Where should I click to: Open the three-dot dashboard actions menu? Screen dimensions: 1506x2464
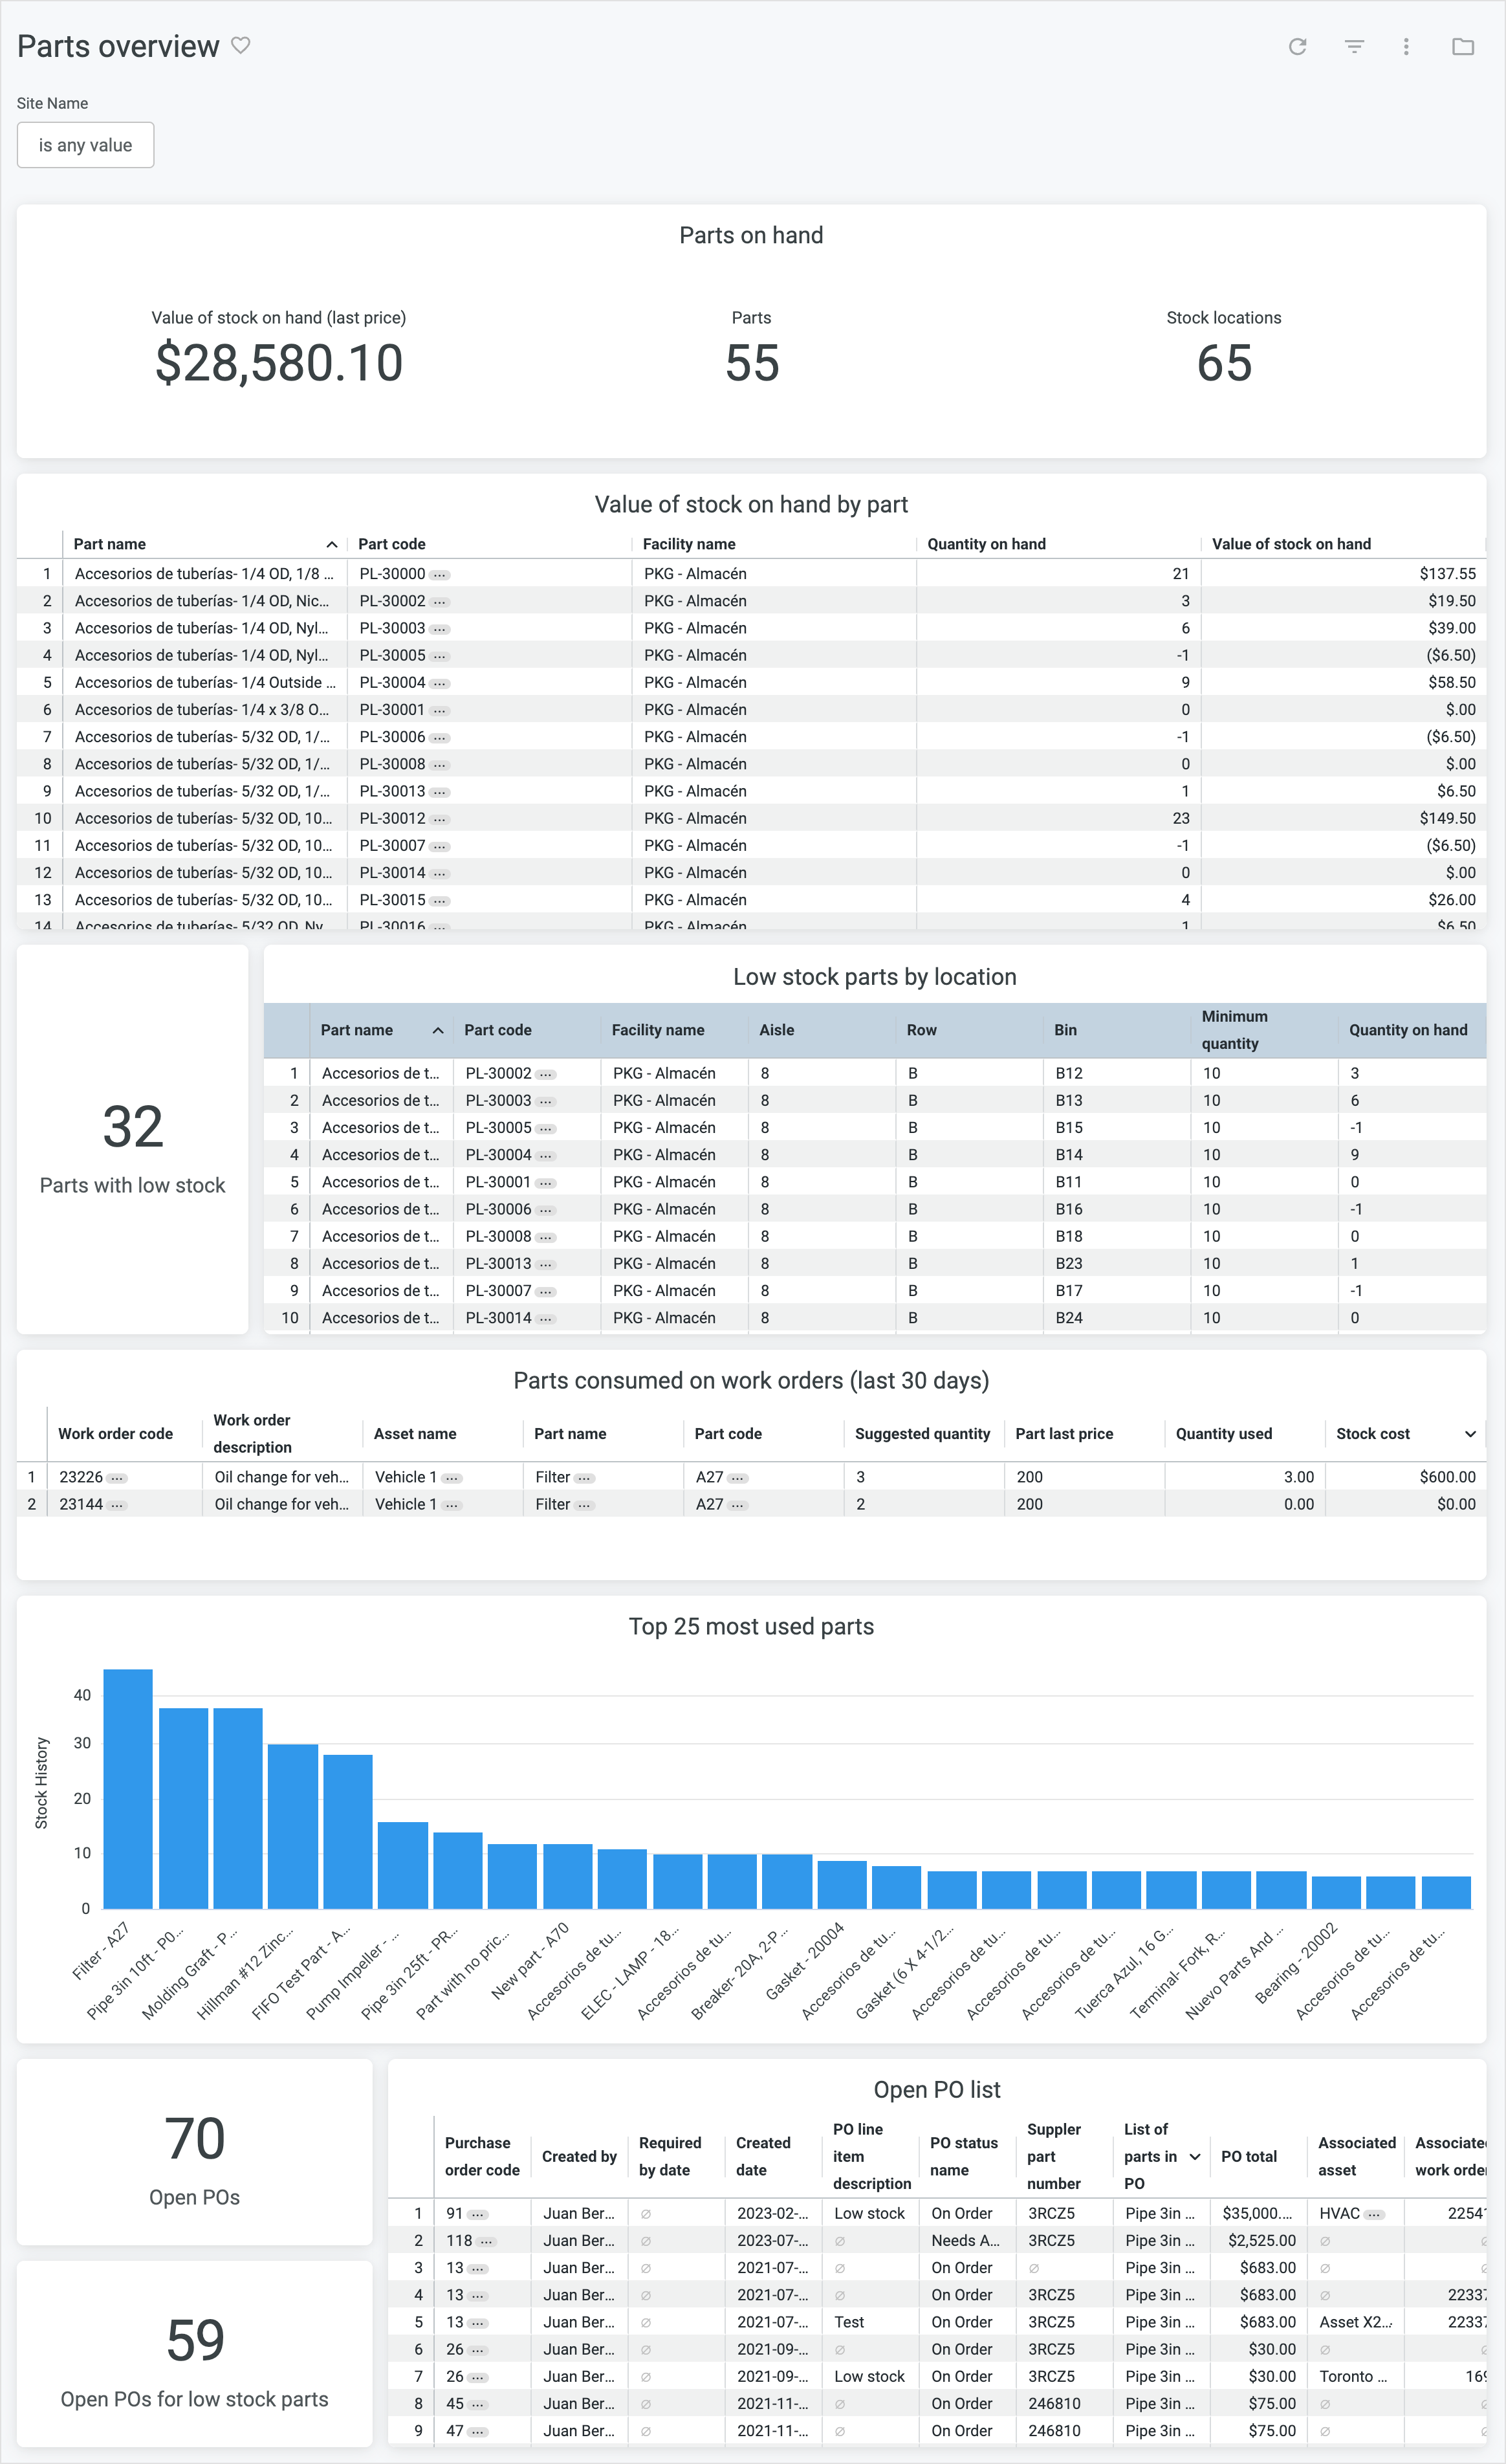click(x=1406, y=46)
